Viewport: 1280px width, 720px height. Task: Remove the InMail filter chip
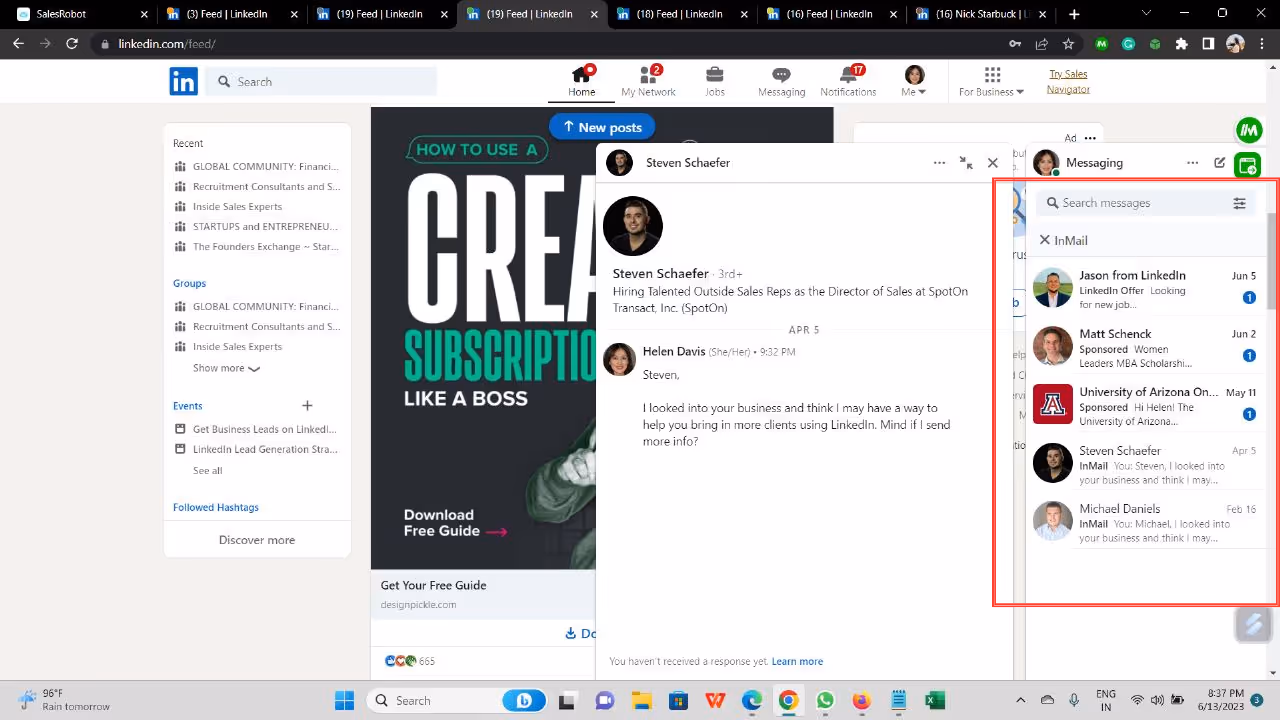(1045, 240)
